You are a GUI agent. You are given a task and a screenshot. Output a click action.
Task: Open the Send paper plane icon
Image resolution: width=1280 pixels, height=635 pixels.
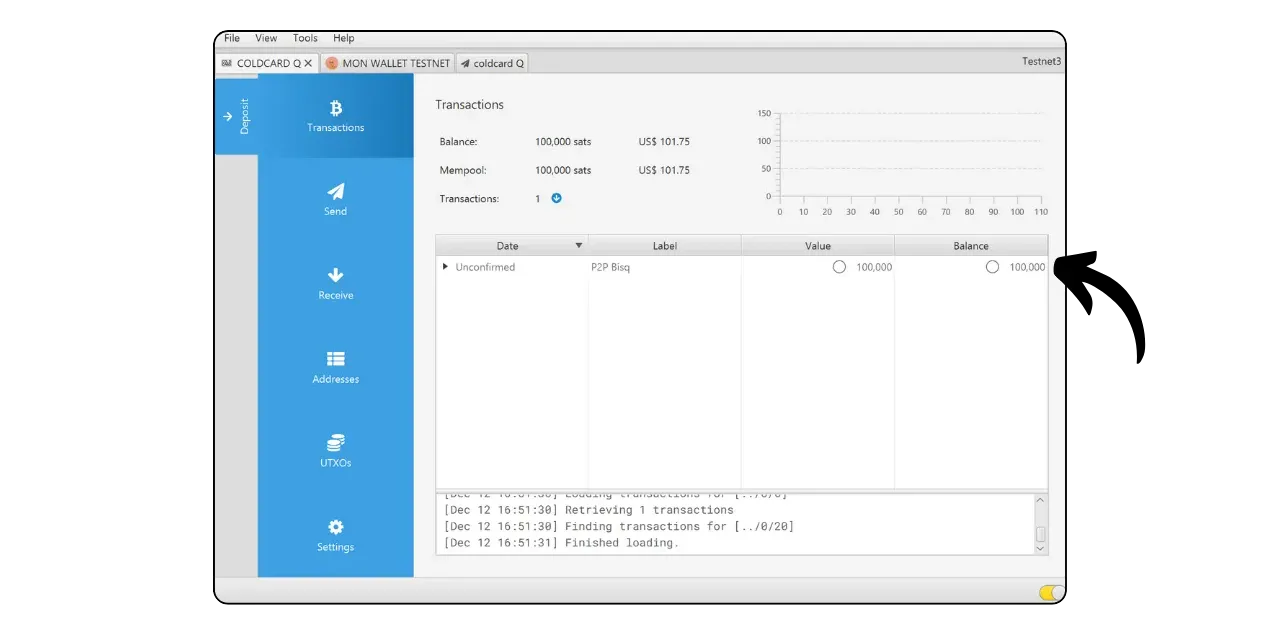tap(336, 192)
